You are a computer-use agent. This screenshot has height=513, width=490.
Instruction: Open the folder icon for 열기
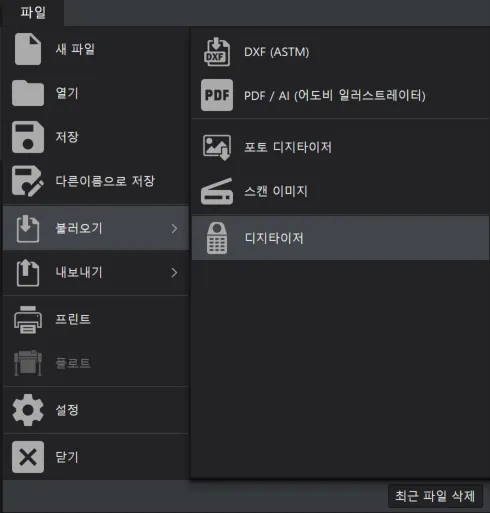tap(28, 93)
